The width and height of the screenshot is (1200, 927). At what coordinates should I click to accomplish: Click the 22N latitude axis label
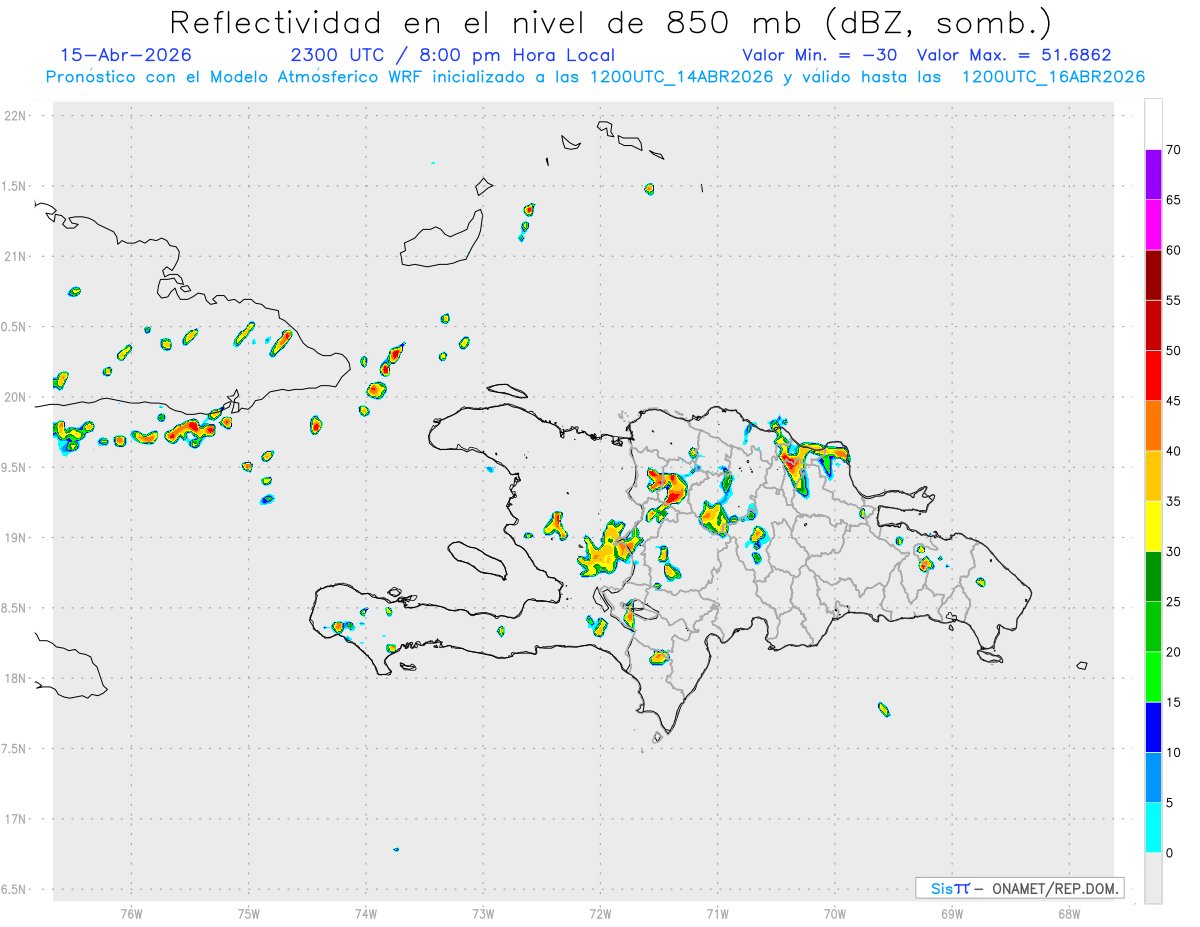pos(16,116)
